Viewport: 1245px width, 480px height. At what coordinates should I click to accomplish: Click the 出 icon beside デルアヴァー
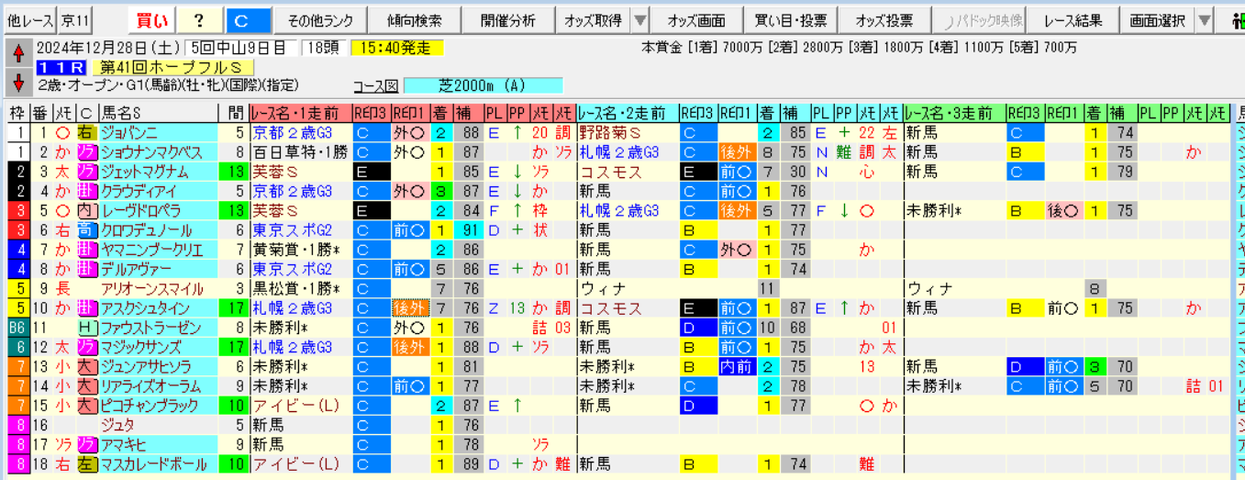pyautogui.click(x=86, y=269)
